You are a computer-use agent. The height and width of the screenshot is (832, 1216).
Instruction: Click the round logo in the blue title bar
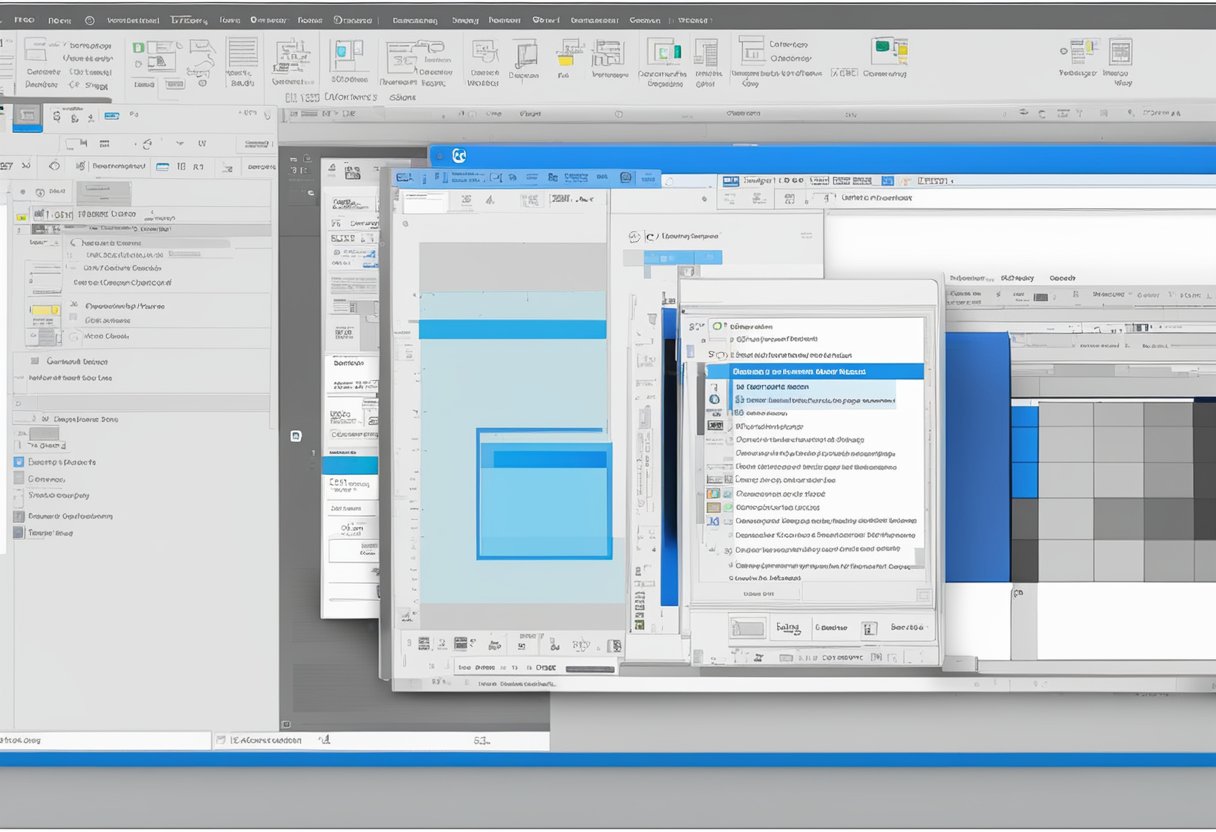[x=459, y=156]
